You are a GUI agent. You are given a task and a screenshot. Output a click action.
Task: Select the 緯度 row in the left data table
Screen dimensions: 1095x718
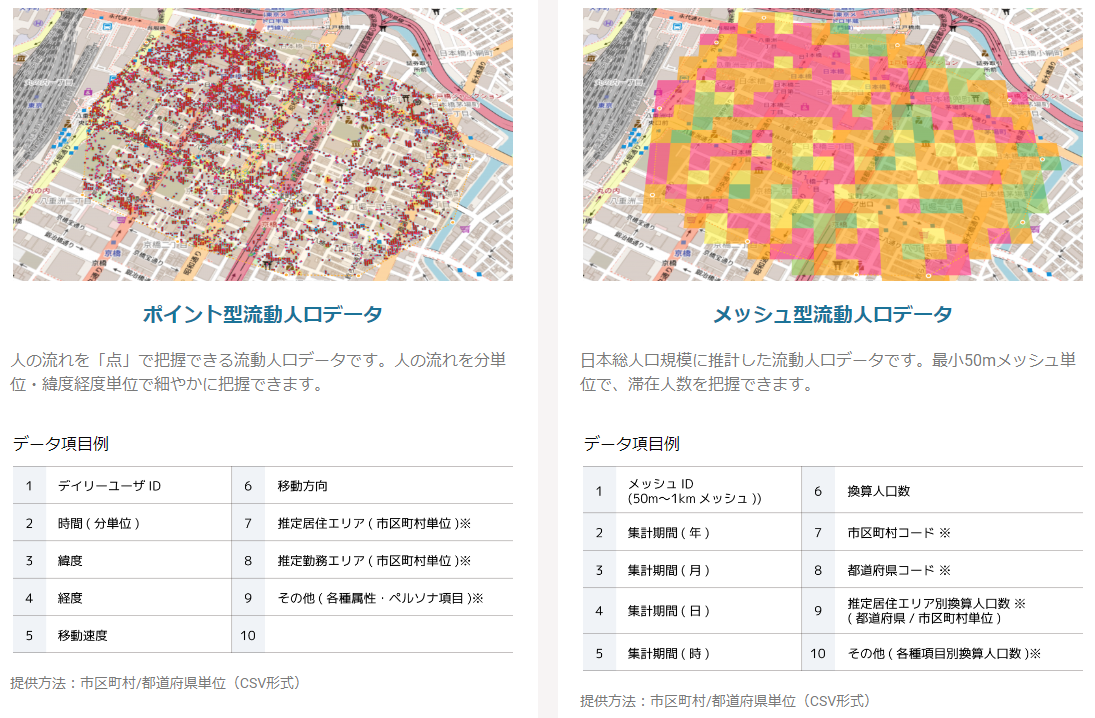pos(130,559)
